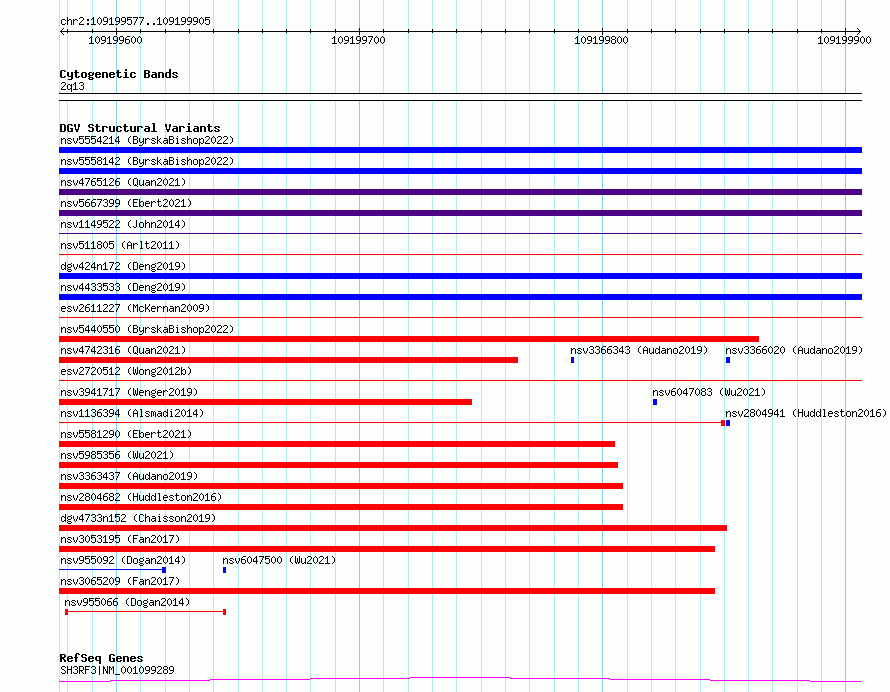Click the nsv5667399 (Ebert2021) label
This screenshot has height=692, width=890.
pyautogui.click(x=126, y=203)
